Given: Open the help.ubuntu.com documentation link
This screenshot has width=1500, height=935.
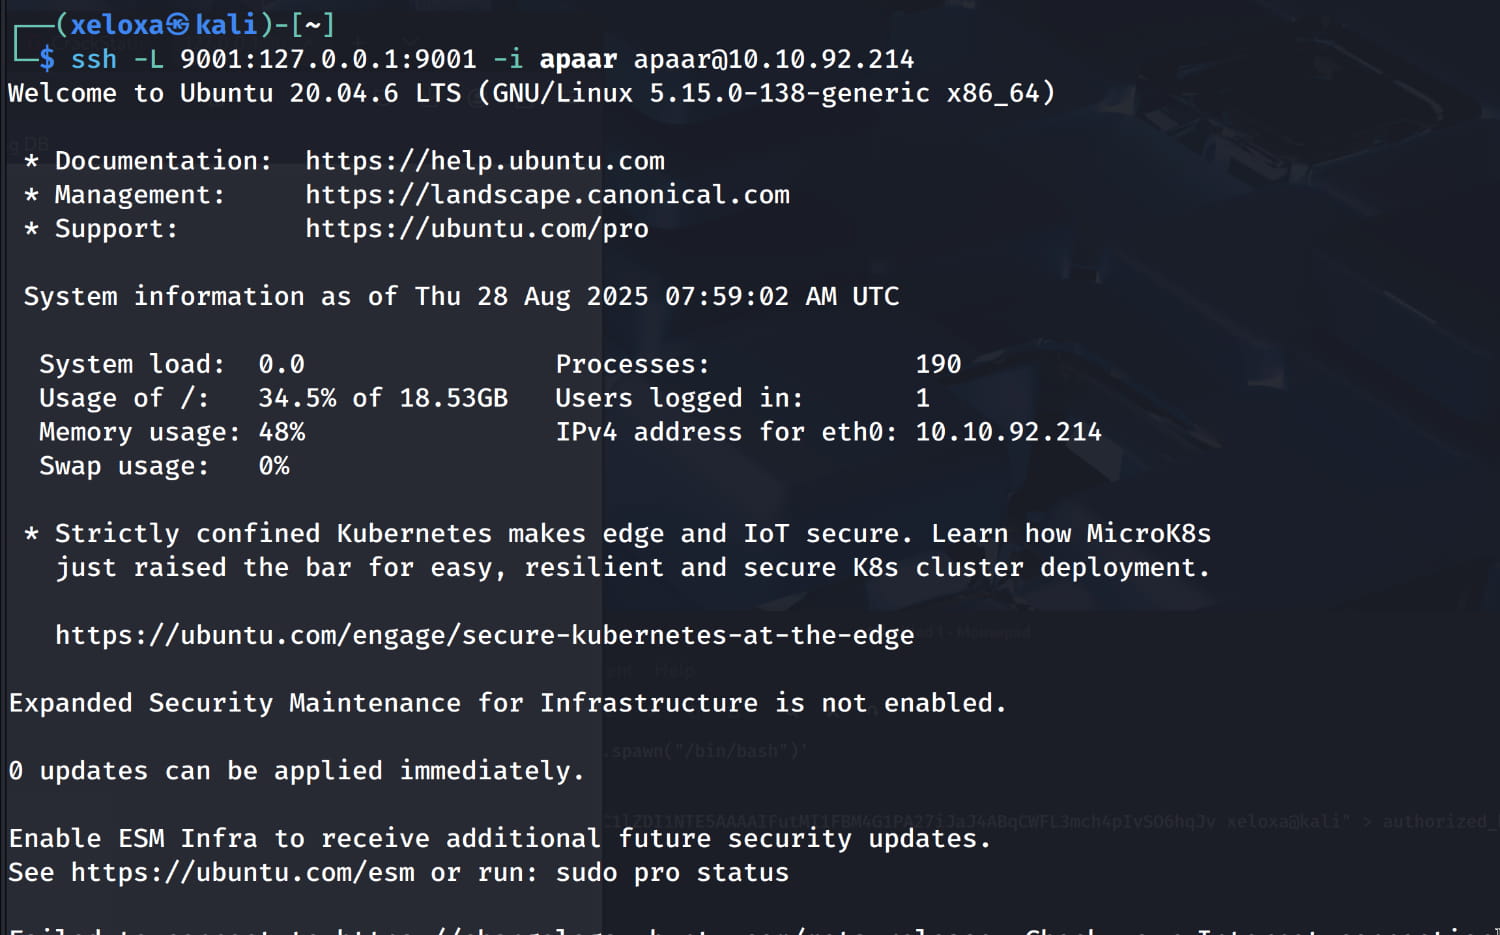Looking at the screenshot, I should pyautogui.click(x=484, y=161).
